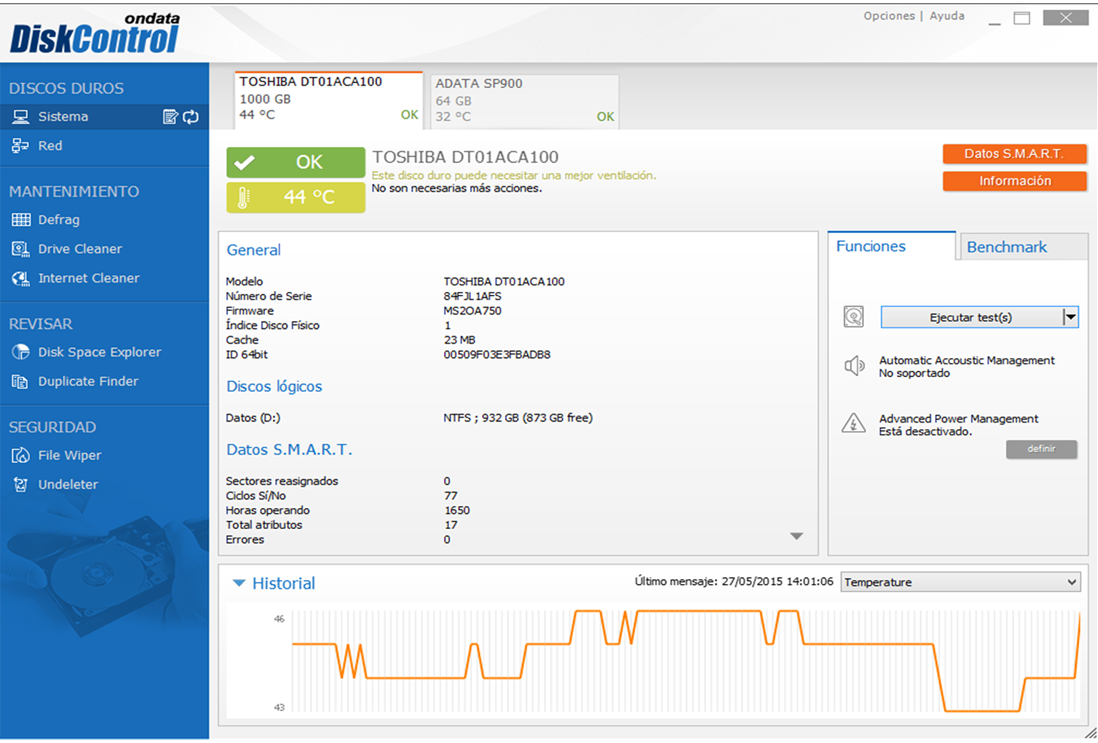Viewport: 1098px width, 743px height.
Task: Click the Drive Cleaner icon
Action: tap(21, 249)
